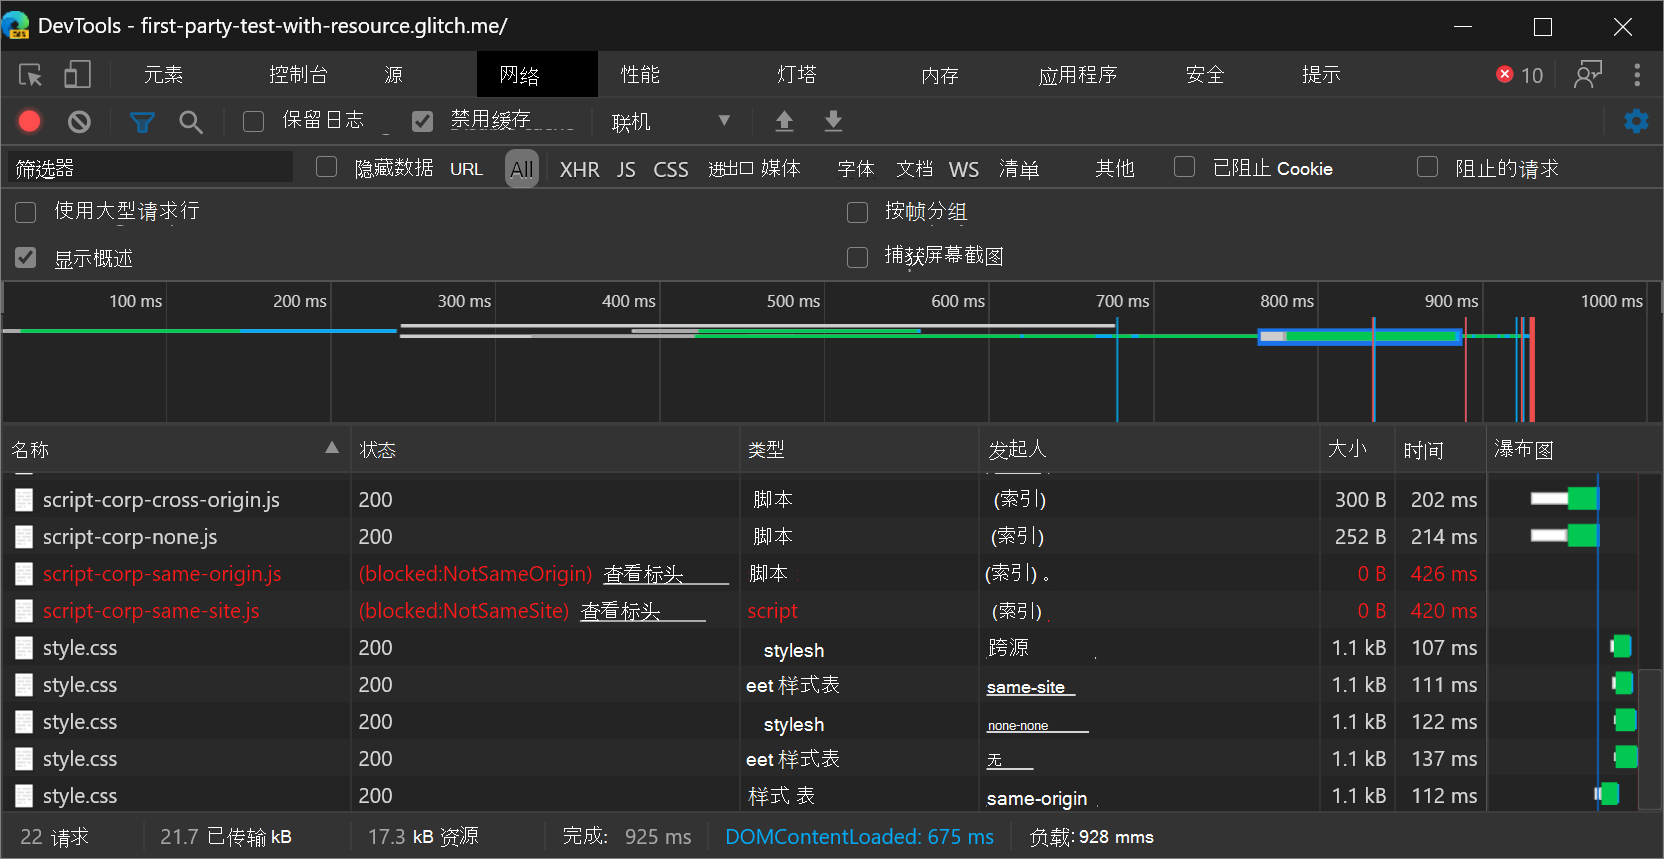Open DevTools more options kebab menu
The image size is (1664, 859).
point(1637,75)
